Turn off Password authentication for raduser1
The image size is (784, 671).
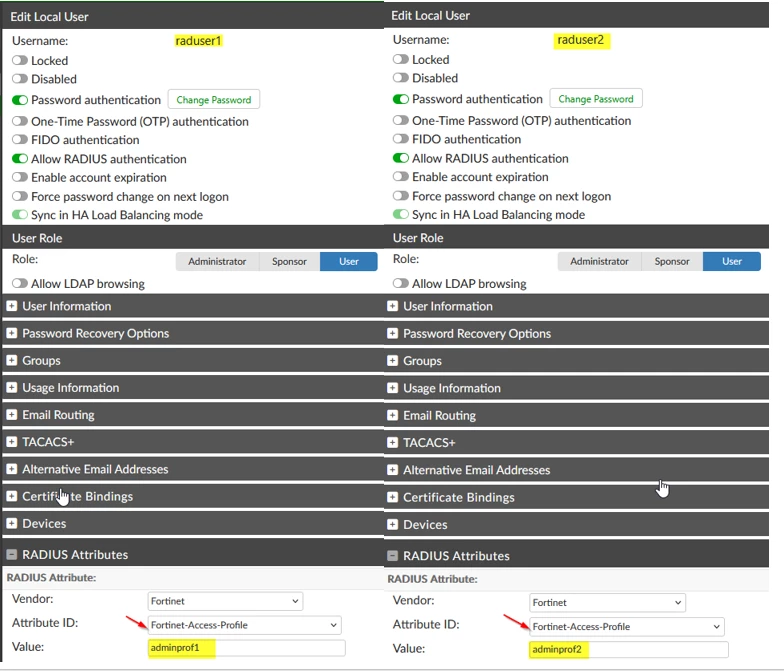point(20,100)
